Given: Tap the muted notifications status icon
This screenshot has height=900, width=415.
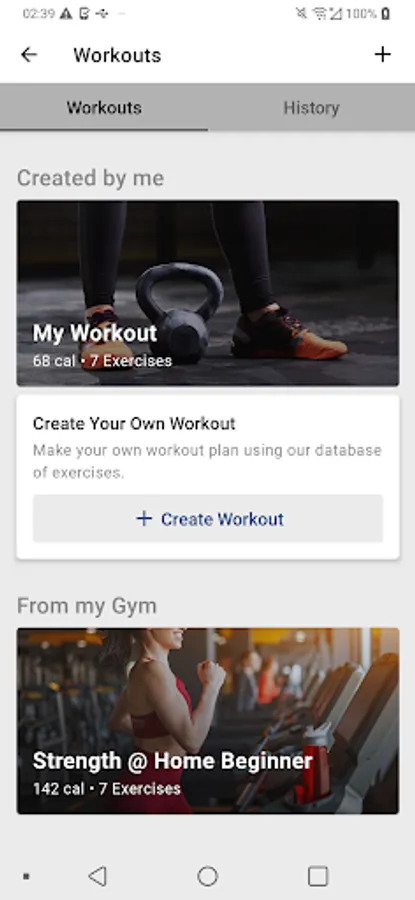Looking at the screenshot, I should (x=301, y=14).
